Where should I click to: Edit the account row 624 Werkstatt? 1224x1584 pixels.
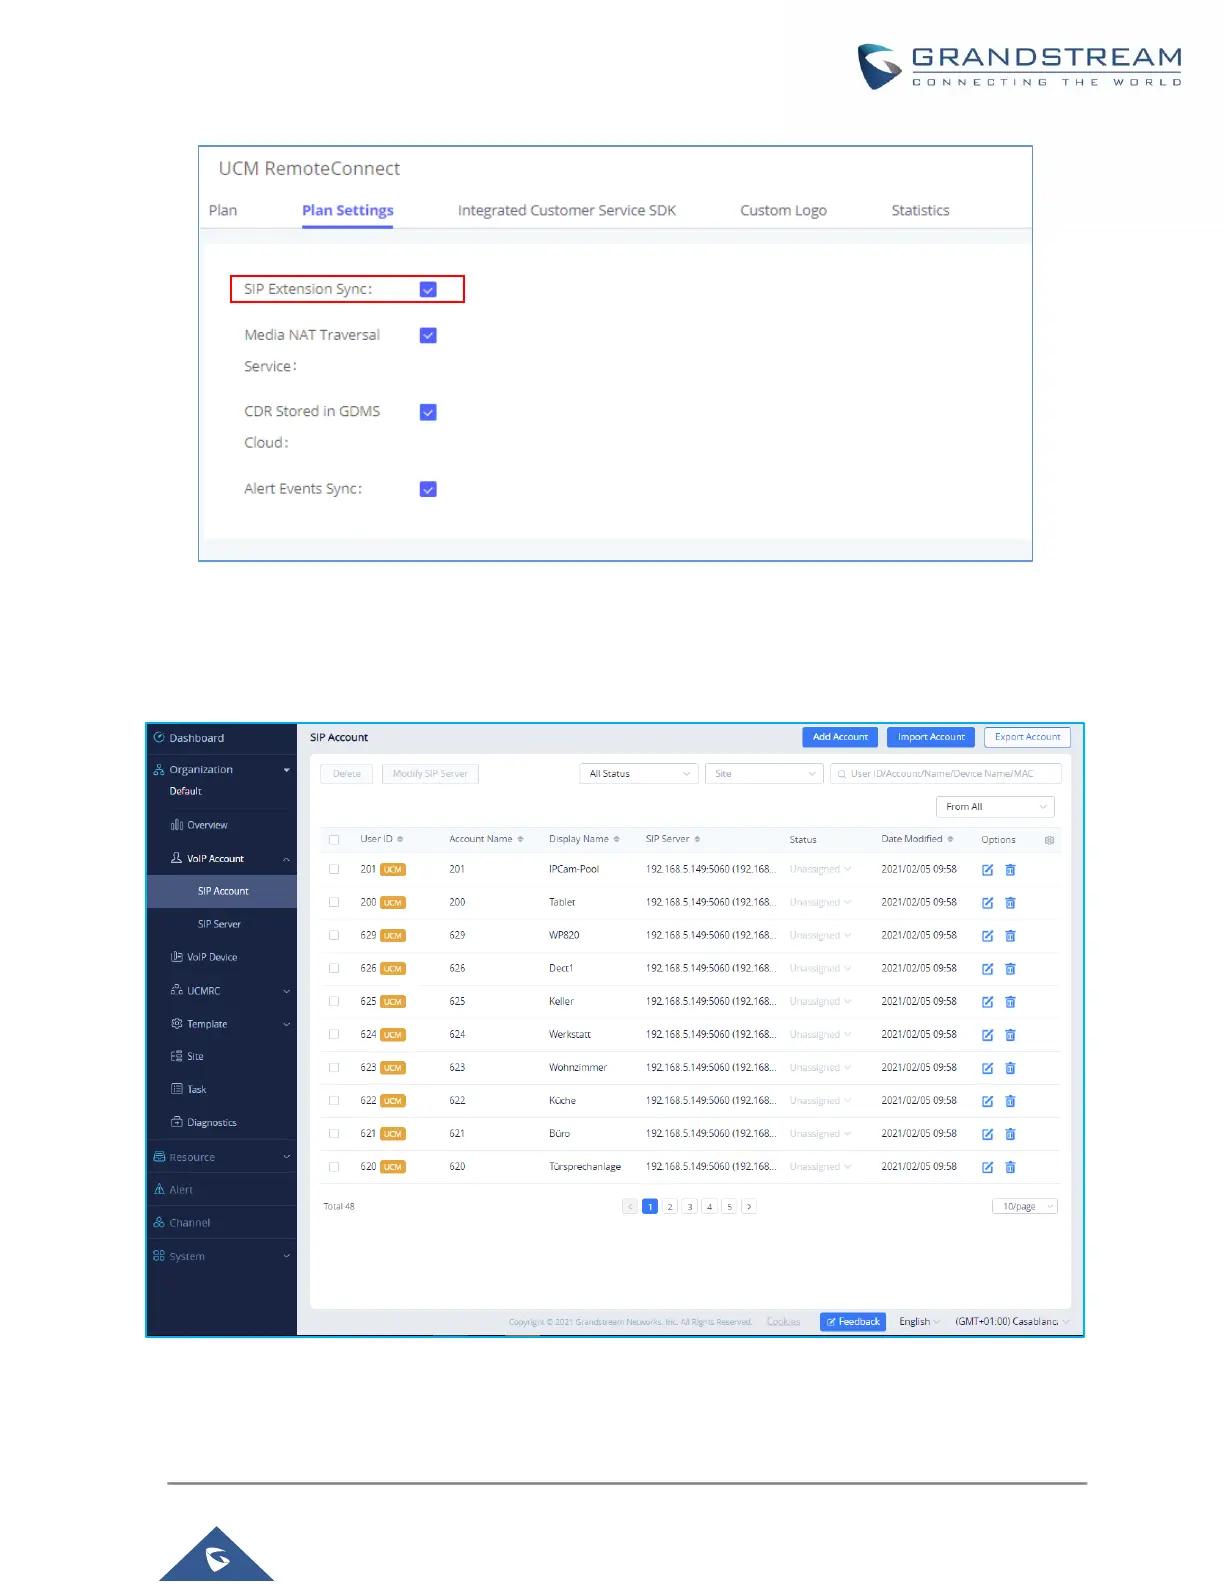(987, 1035)
